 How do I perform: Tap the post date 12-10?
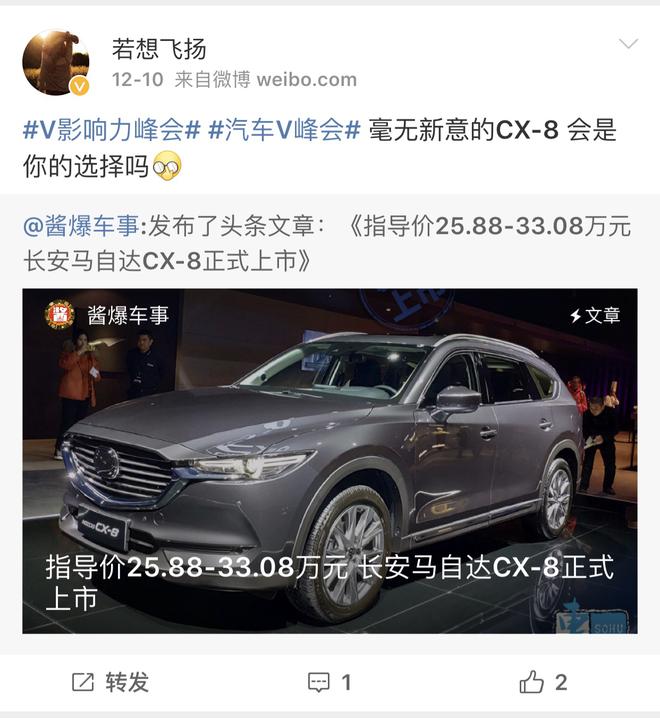tap(138, 80)
